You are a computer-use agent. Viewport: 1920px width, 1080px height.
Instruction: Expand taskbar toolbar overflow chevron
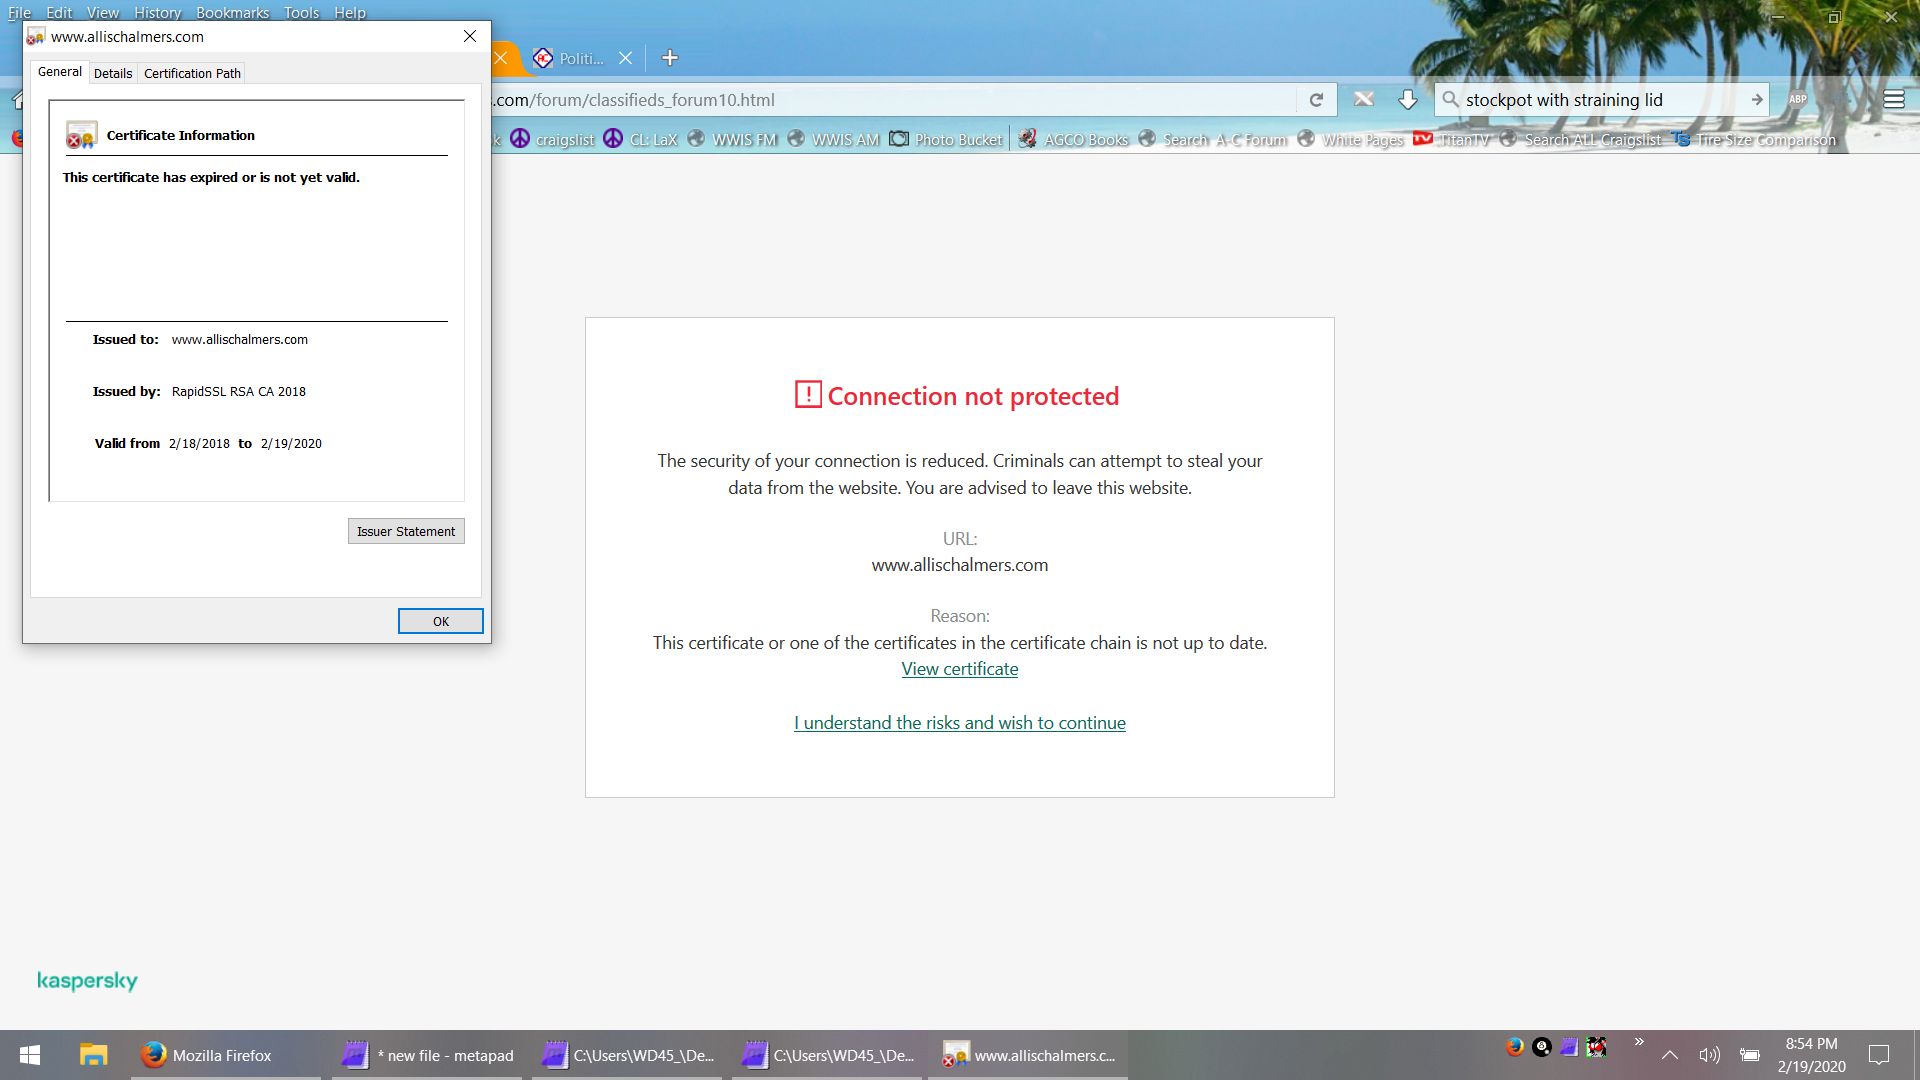point(1639,1042)
